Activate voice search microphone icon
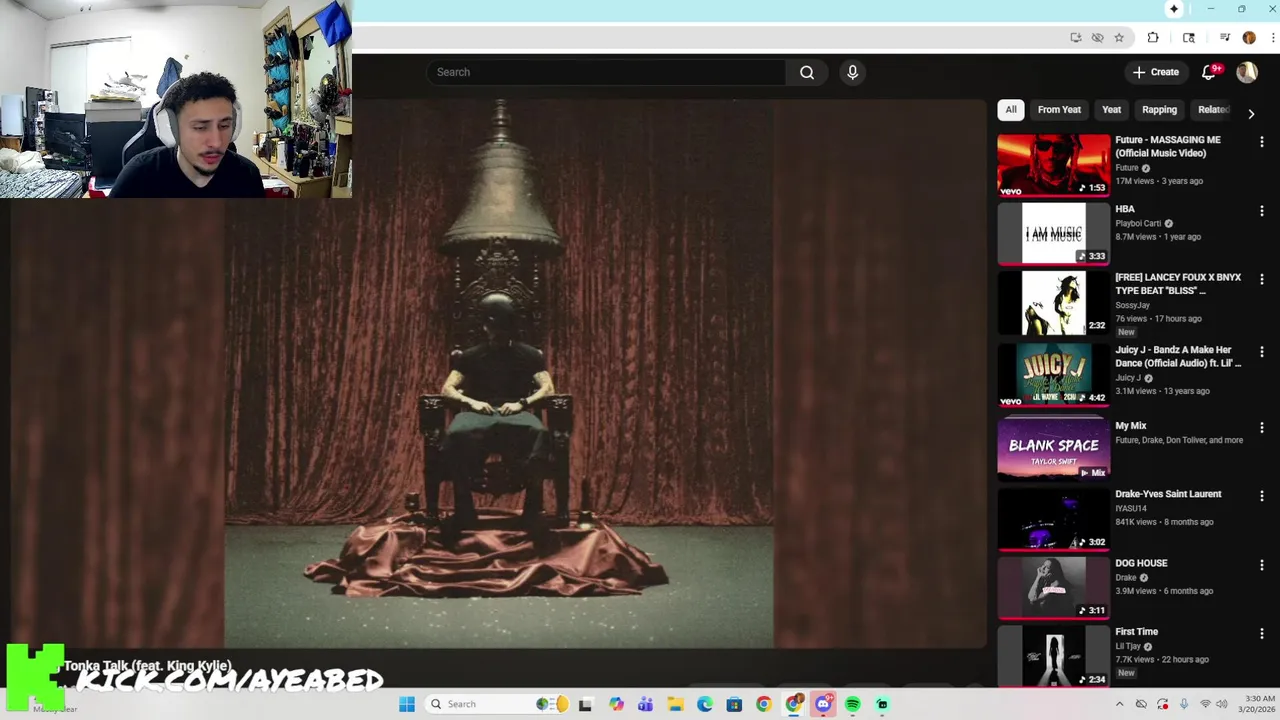Image resolution: width=1280 pixels, height=720 pixels. (x=852, y=72)
